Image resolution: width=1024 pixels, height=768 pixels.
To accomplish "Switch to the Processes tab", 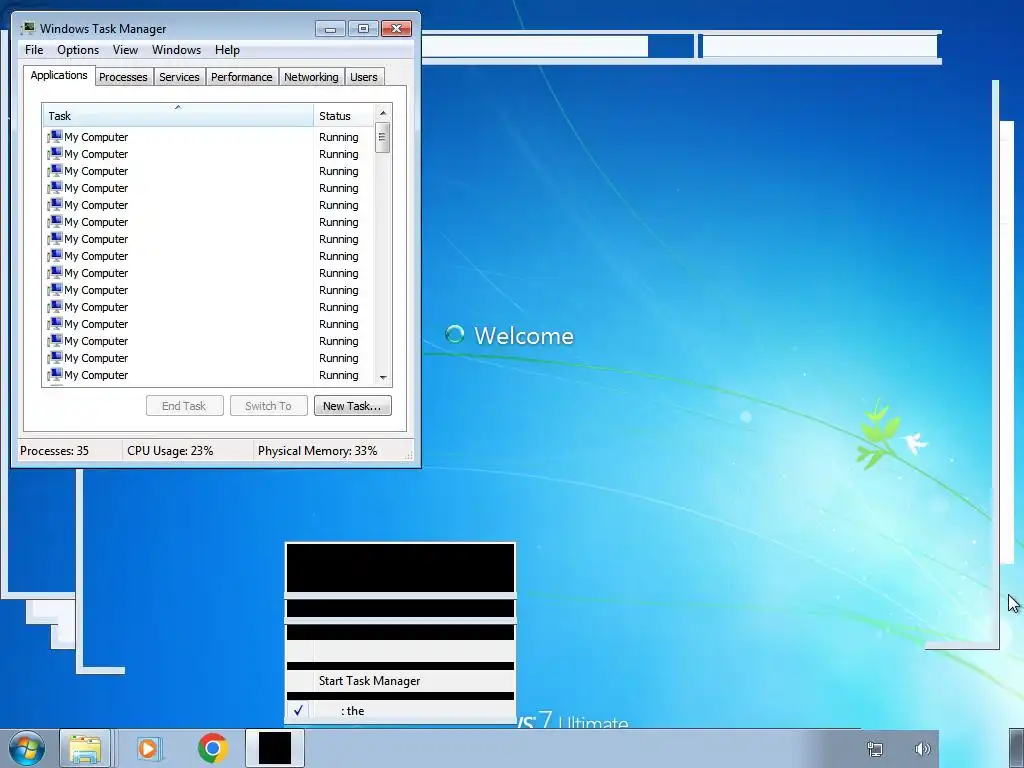I will pos(123,77).
